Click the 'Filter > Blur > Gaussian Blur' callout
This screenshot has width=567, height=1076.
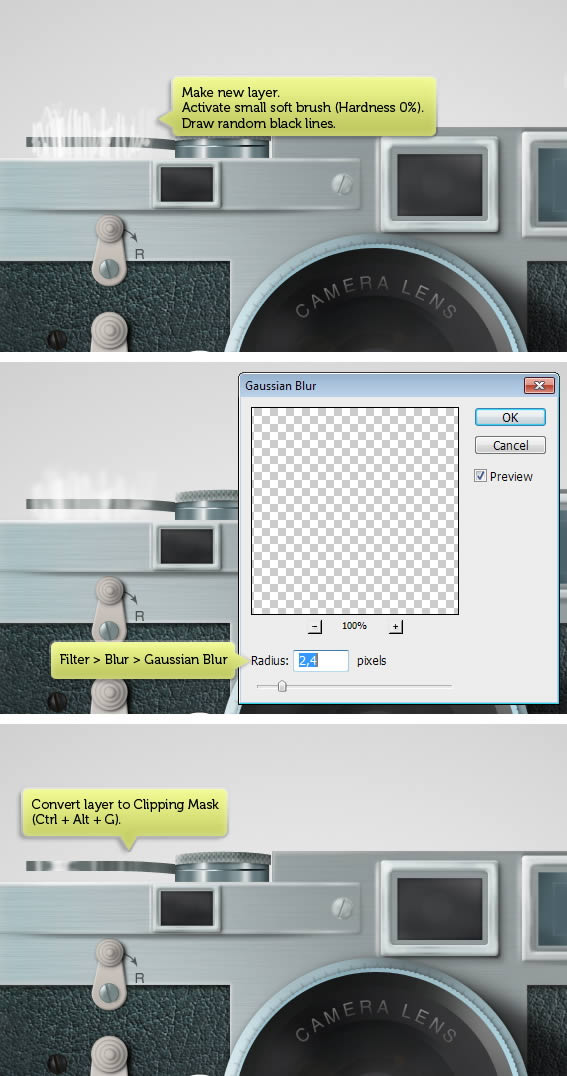143,660
